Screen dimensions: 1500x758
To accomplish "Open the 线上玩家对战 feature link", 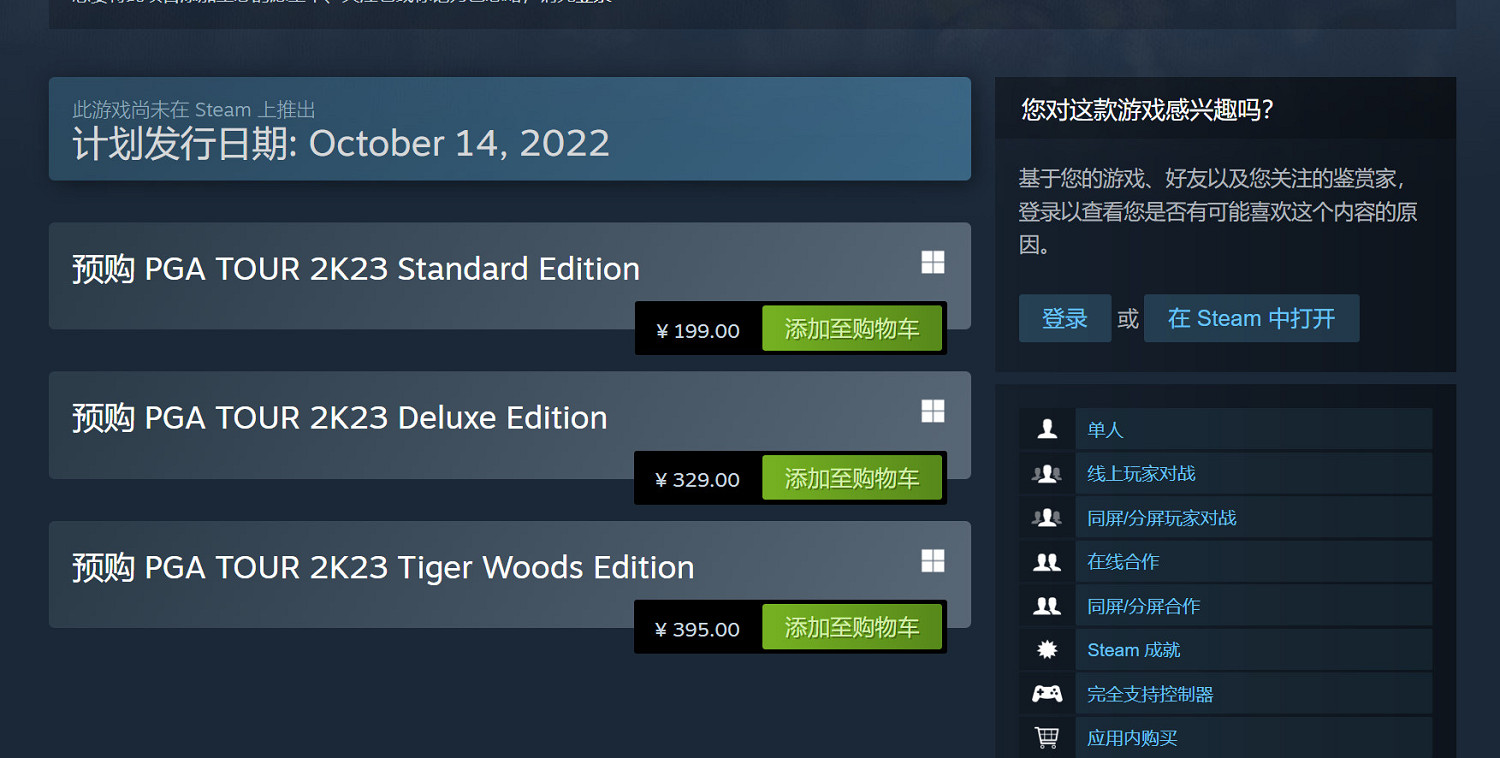I will click(x=1140, y=473).
